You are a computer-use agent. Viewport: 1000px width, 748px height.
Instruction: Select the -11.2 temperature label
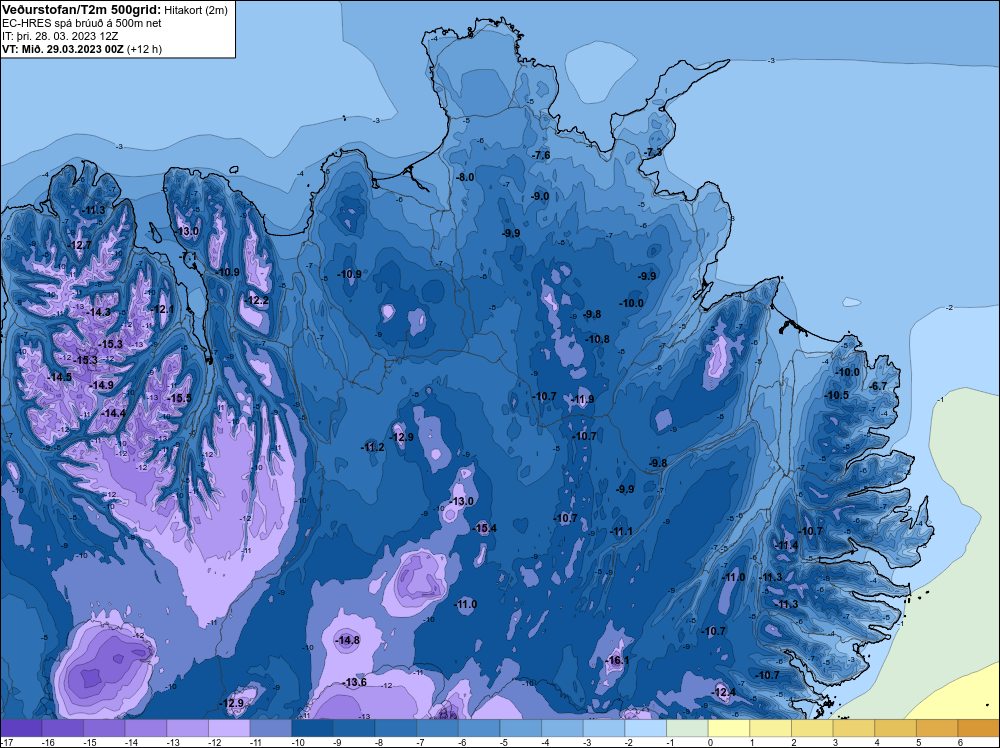pos(373,447)
